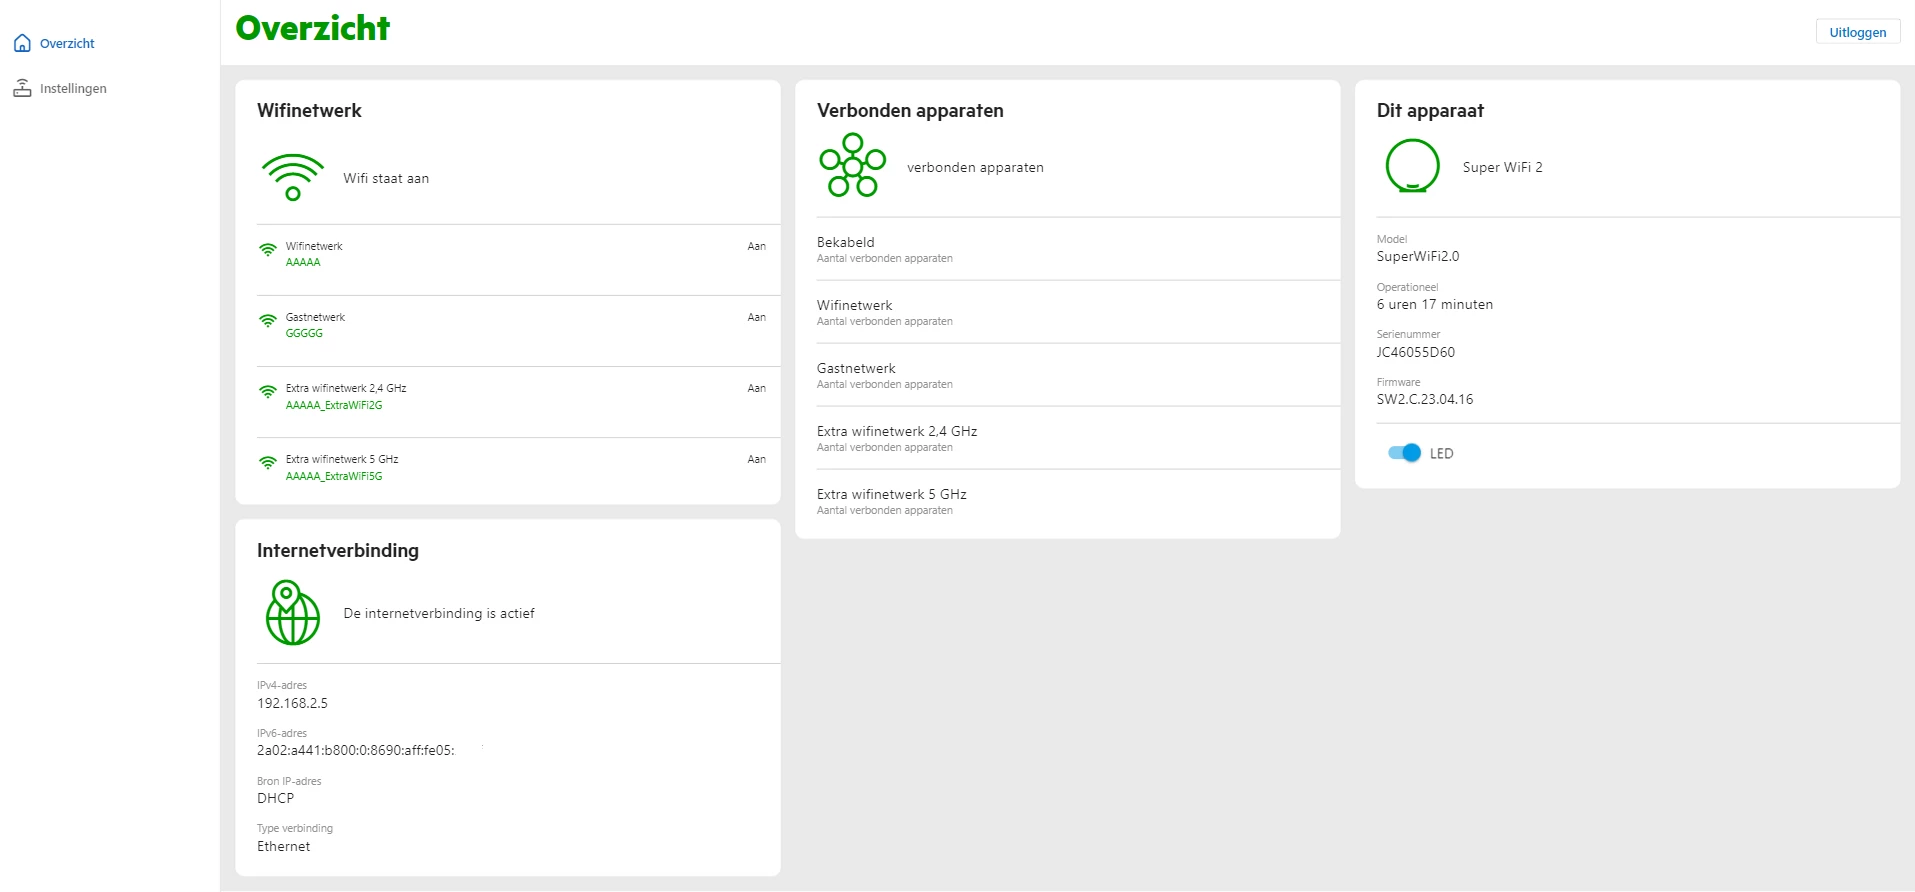1915x892 pixels.
Task: Open Wifinetwerk row under Verbonden apparaten
Action: tap(1078, 312)
